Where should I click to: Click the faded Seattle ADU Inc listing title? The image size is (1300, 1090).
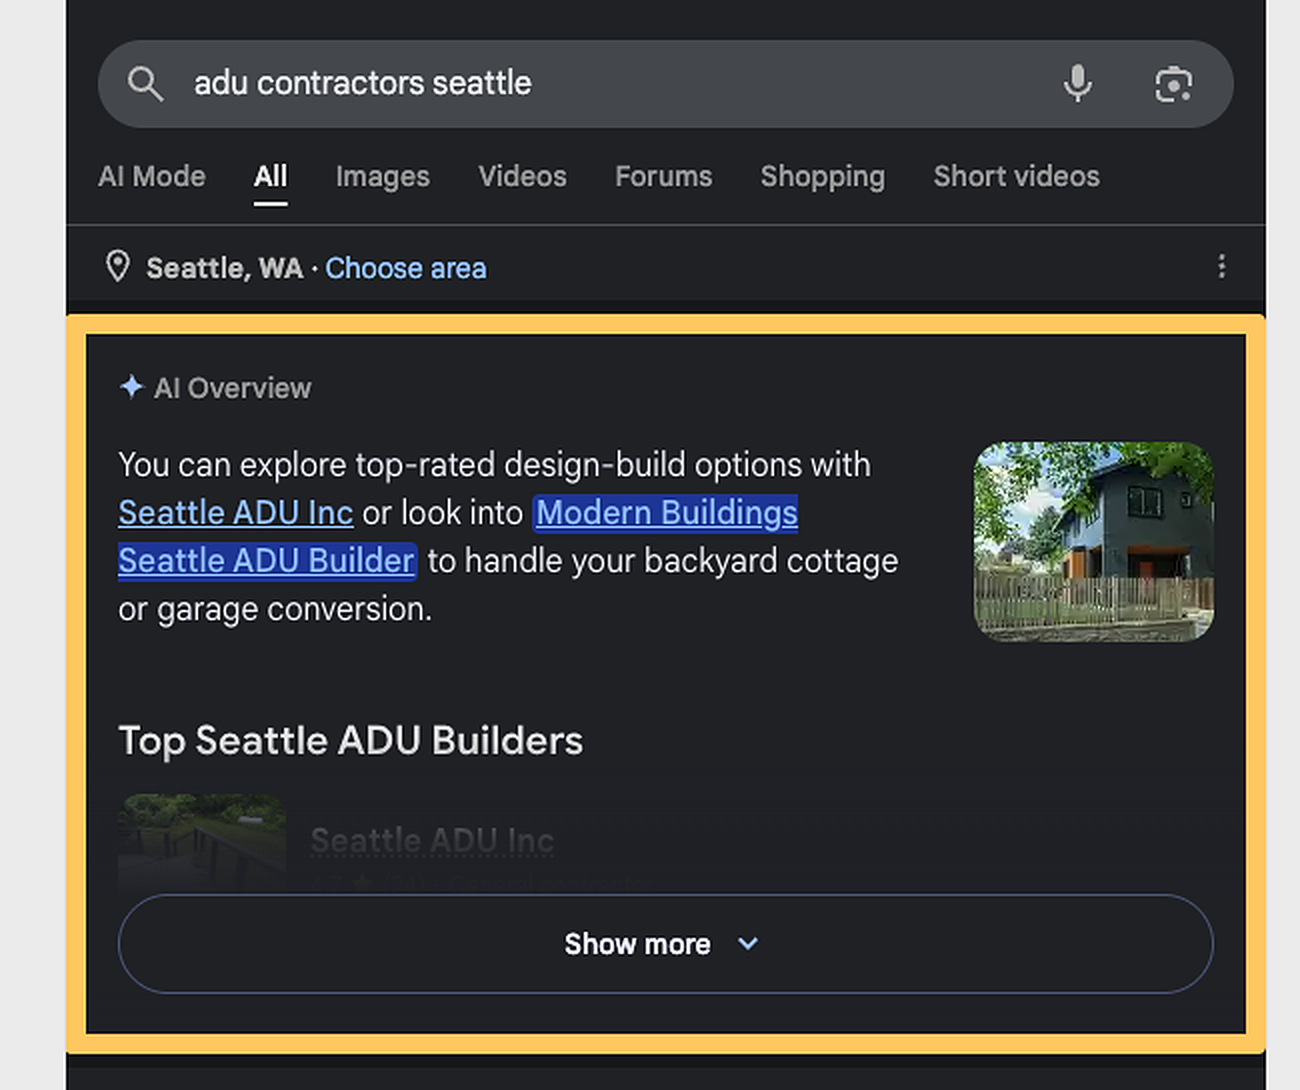click(x=432, y=841)
